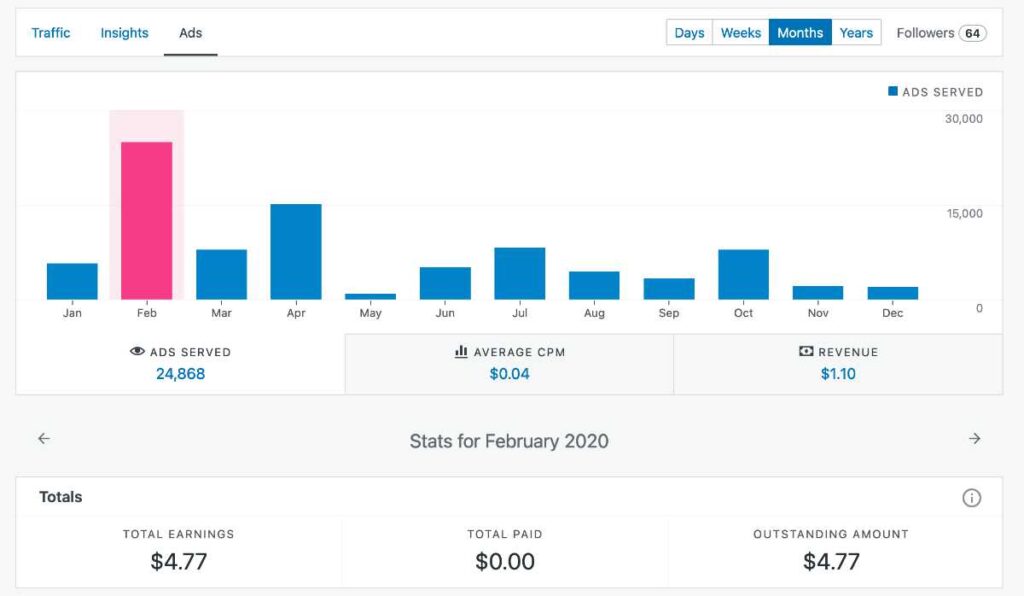Go to previous month with left arrow
1024x596 pixels.
point(44,439)
